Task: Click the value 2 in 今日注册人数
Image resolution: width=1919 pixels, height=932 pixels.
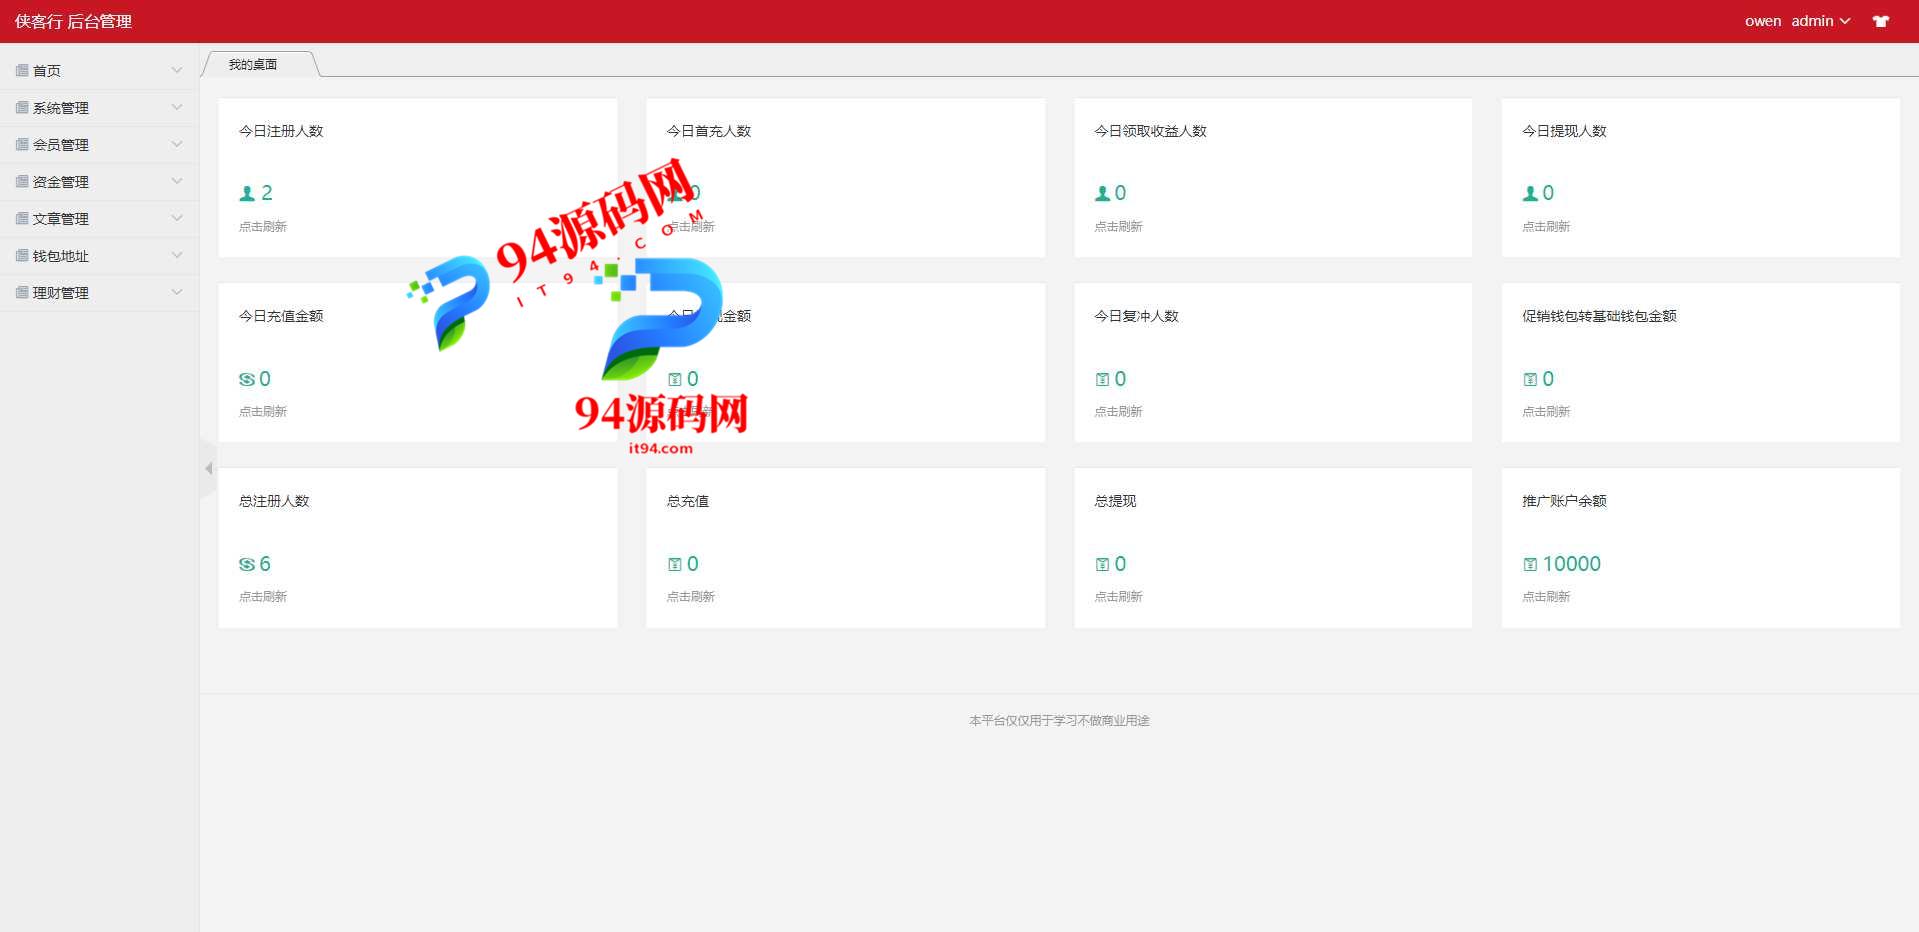Action: click(x=267, y=193)
